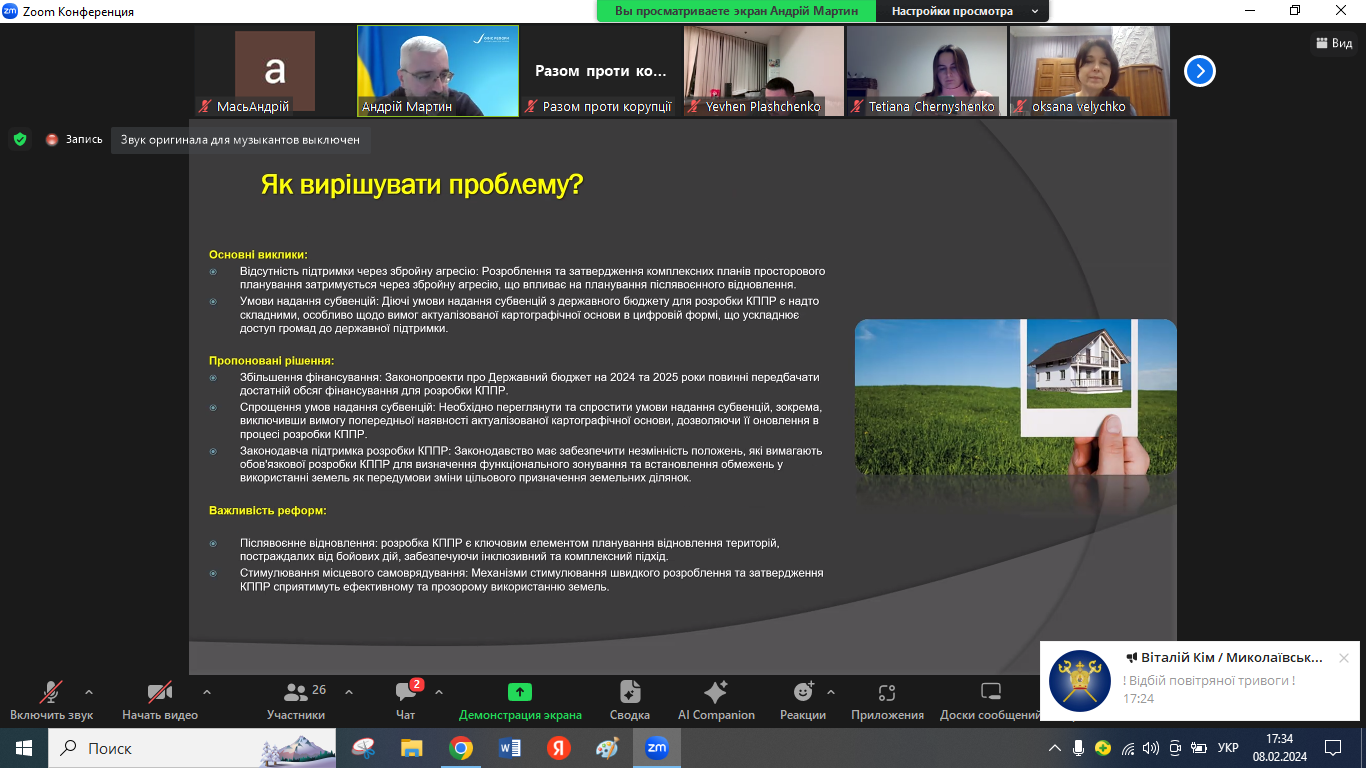Open audio options arrow beside Включить звук

(x=89, y=692)
